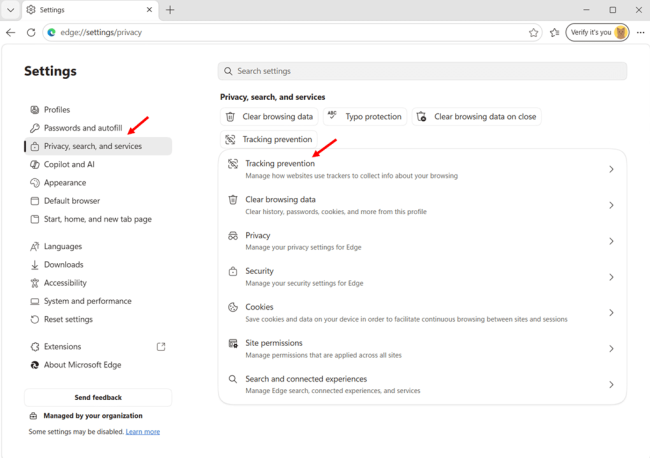Expand the Privacy row chevron
The width and height of the screenshot is (650, 458).
click(x=611, y=241)
